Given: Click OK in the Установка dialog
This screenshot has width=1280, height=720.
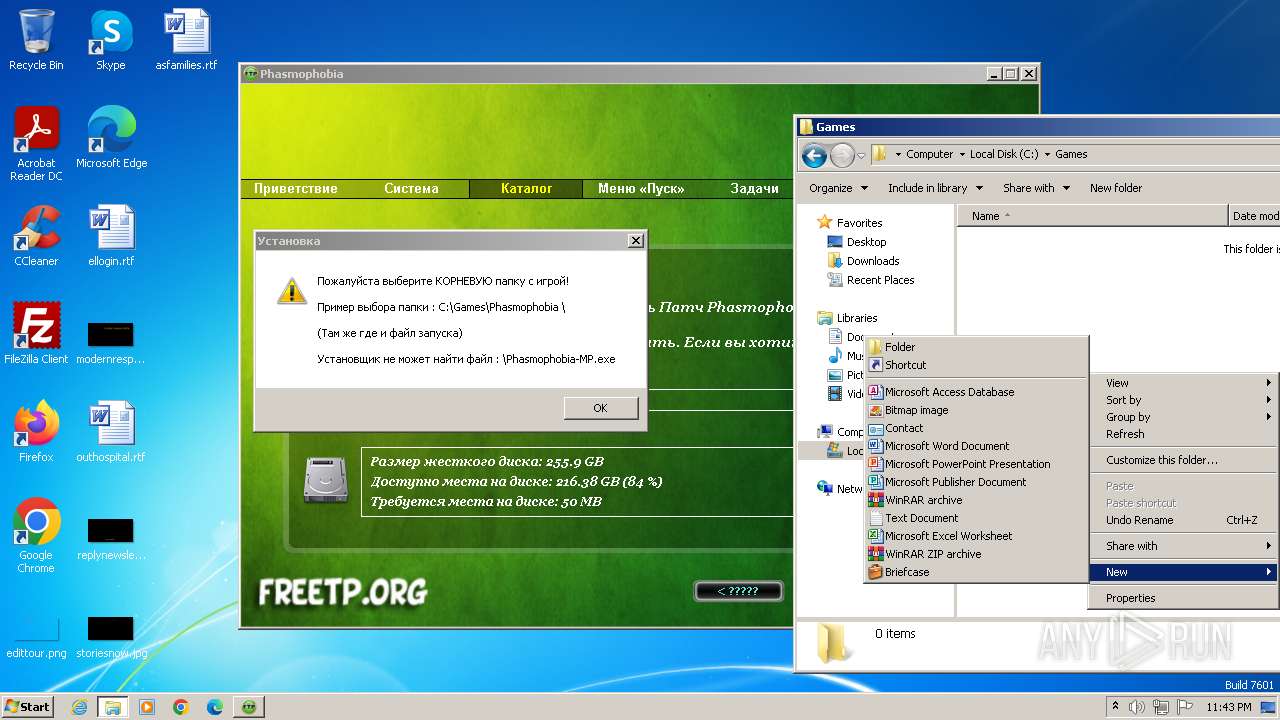Looking at the screenshot, I should 600,408.
